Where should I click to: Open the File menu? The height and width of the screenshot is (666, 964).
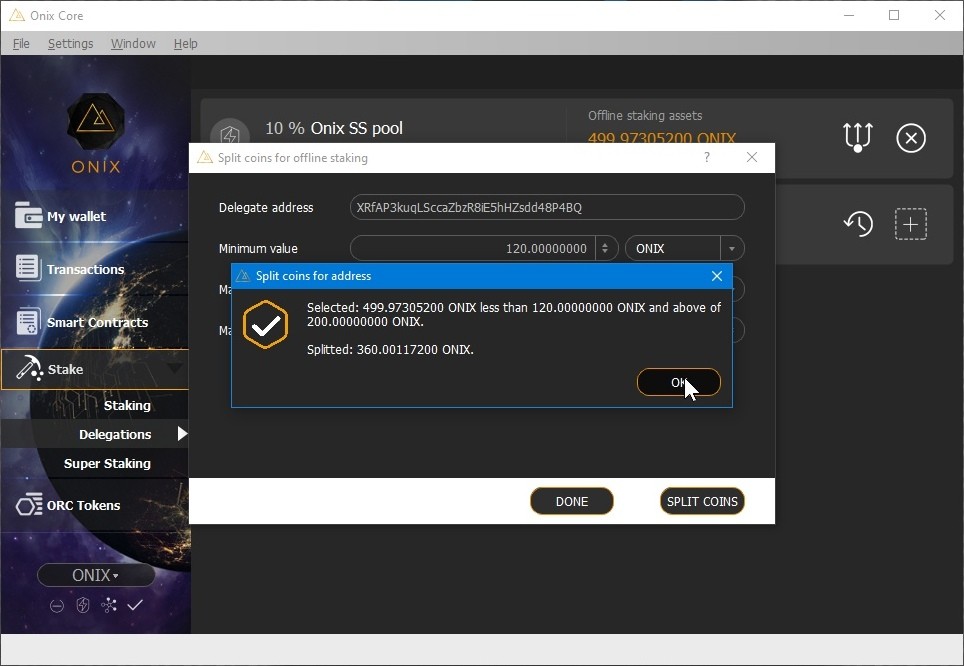click(21, 44)
